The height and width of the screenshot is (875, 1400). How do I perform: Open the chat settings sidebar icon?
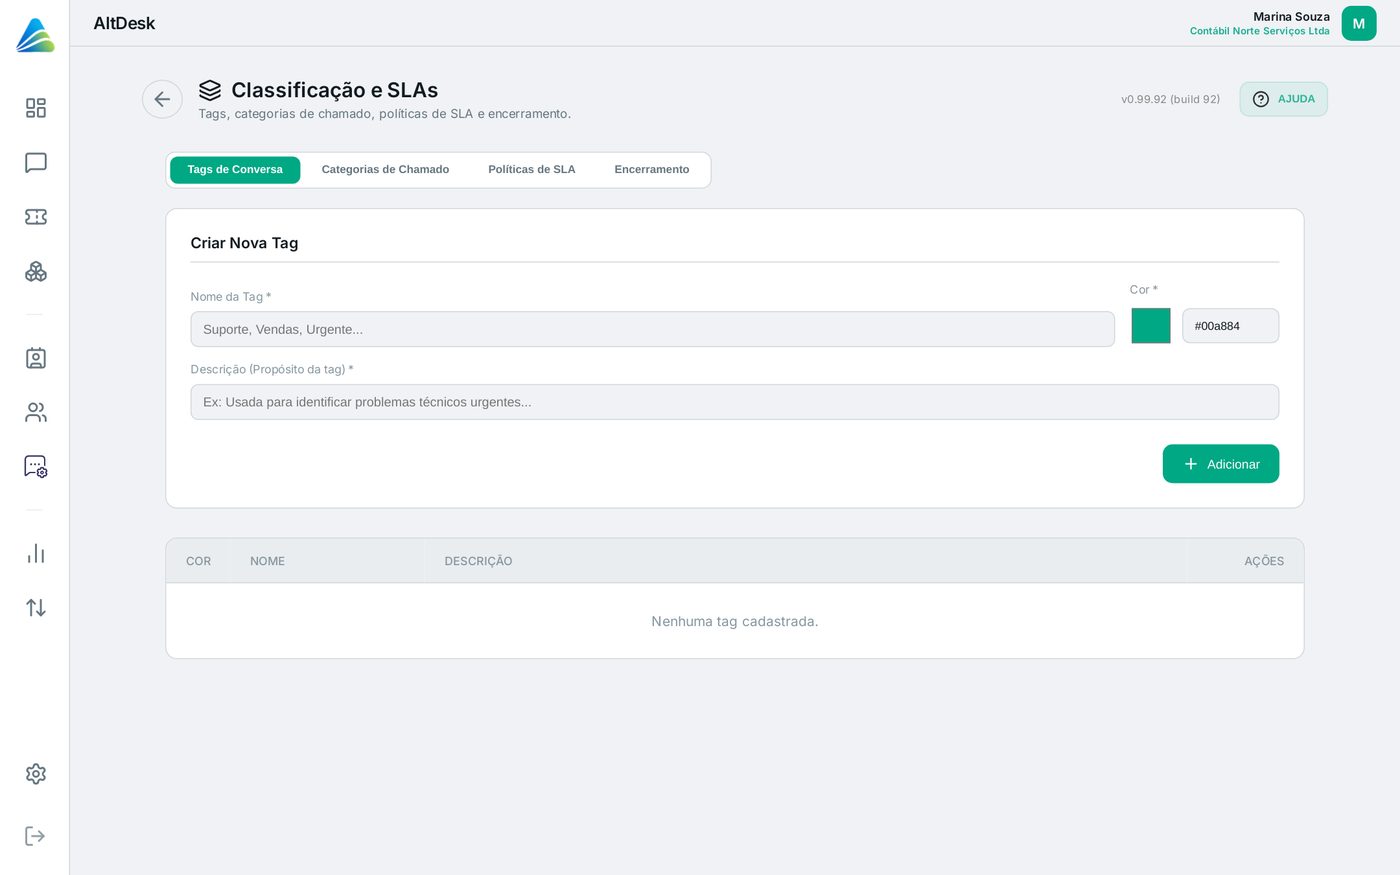point(36,466)
